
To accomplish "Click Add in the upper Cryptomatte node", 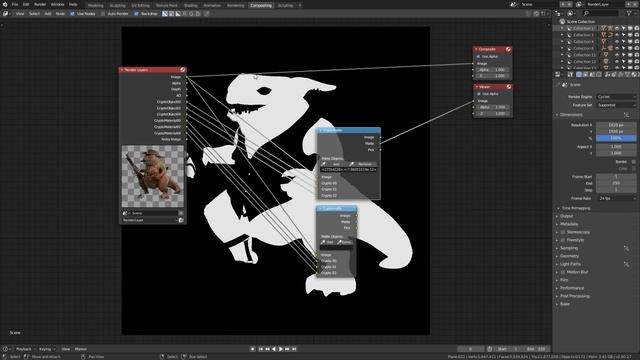I will (333, 164).
